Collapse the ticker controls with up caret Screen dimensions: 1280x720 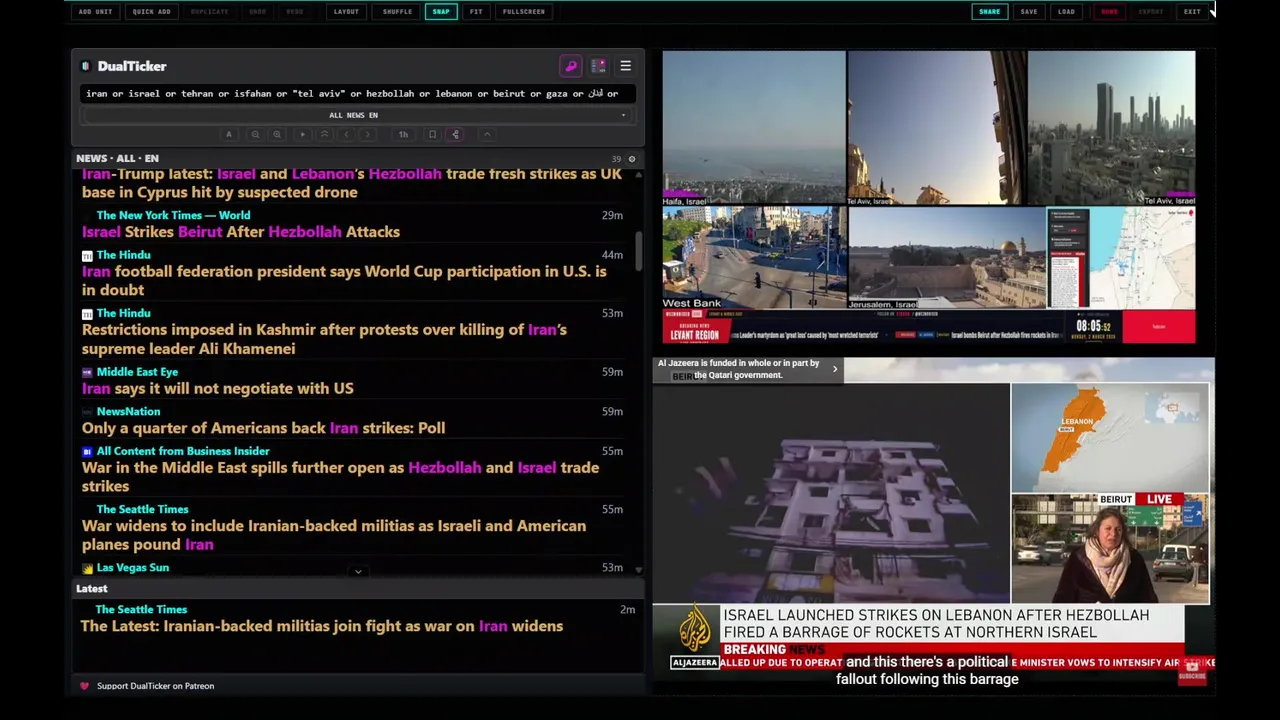click(487, 134)
